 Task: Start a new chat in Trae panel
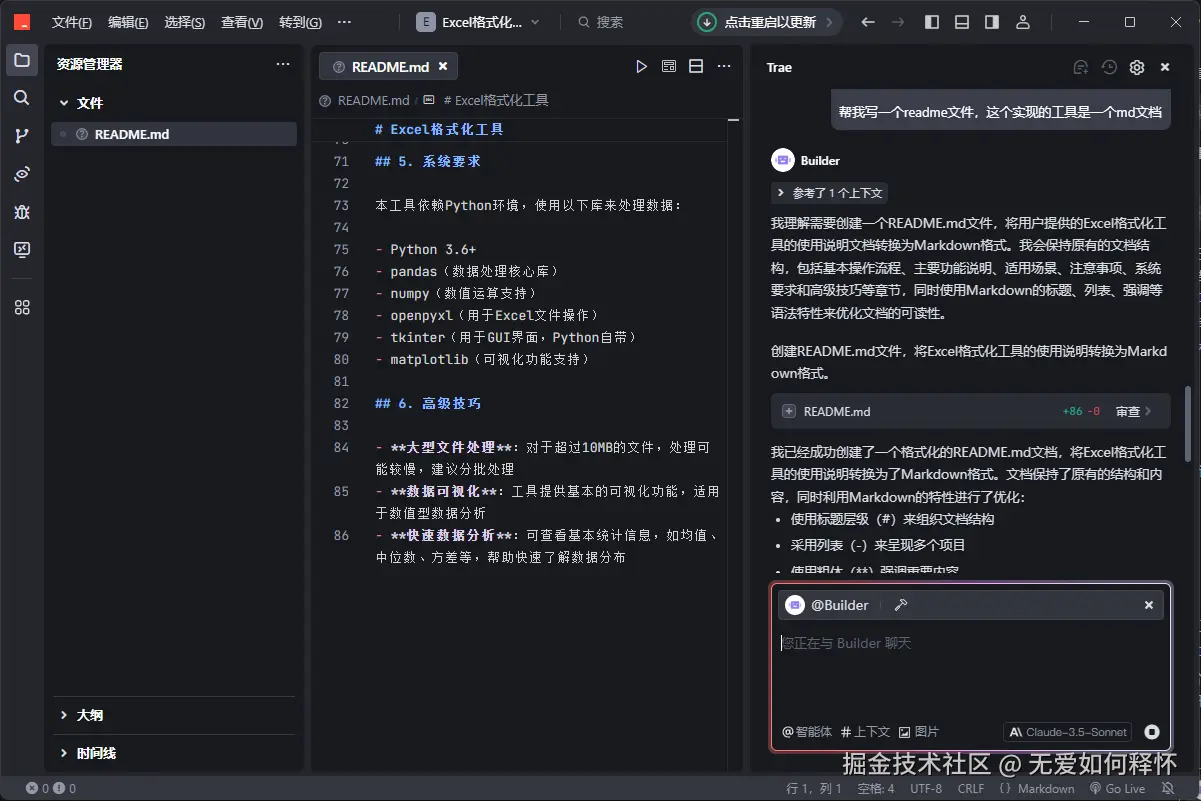coord(1080,67)
